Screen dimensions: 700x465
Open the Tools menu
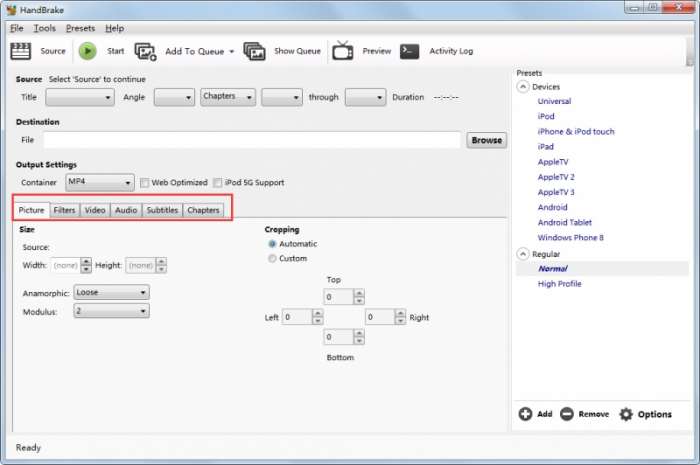pyautogui.click(x=45, y=28)
